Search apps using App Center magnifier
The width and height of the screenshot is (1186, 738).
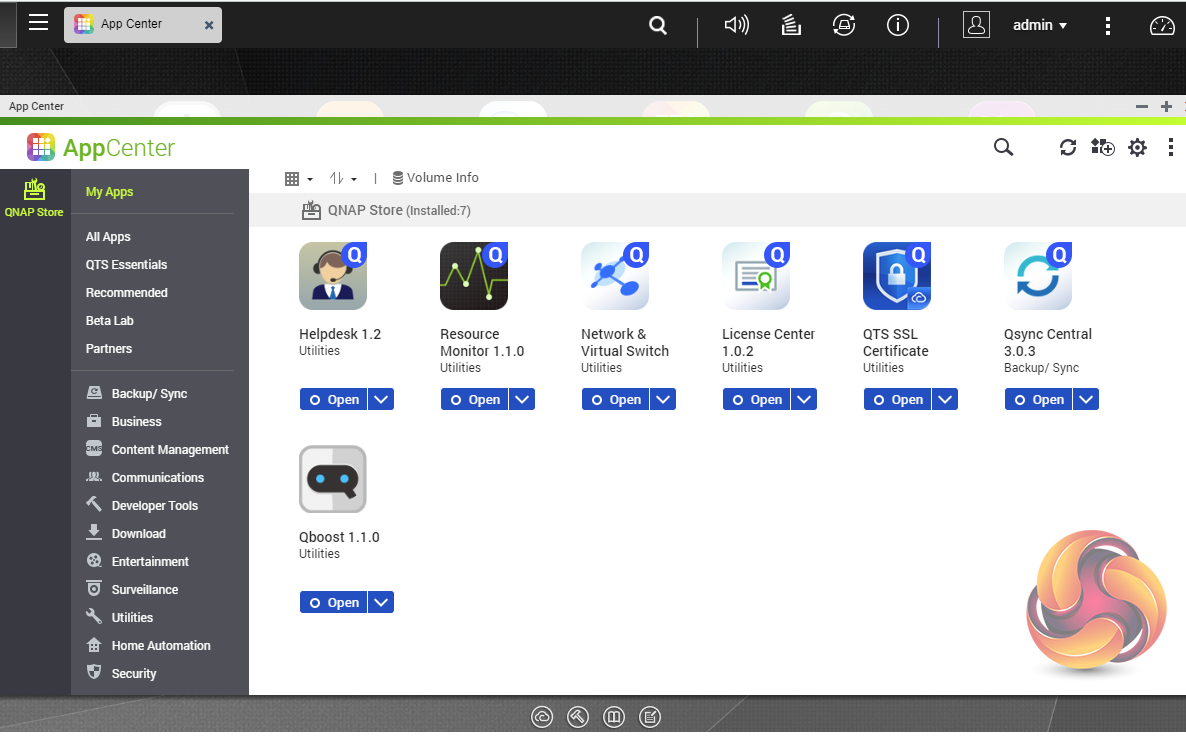1003,147
